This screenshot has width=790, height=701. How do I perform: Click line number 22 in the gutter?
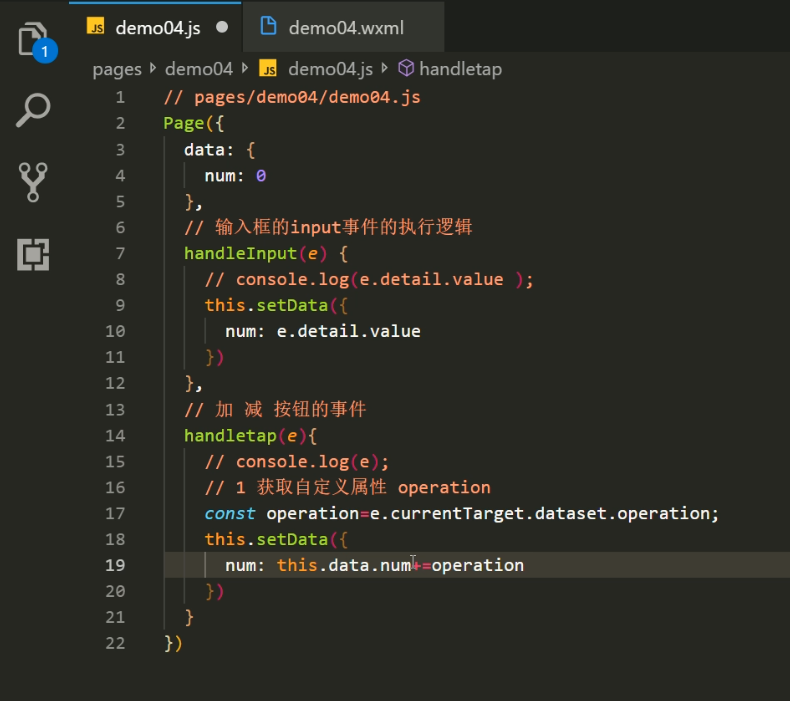115,643
